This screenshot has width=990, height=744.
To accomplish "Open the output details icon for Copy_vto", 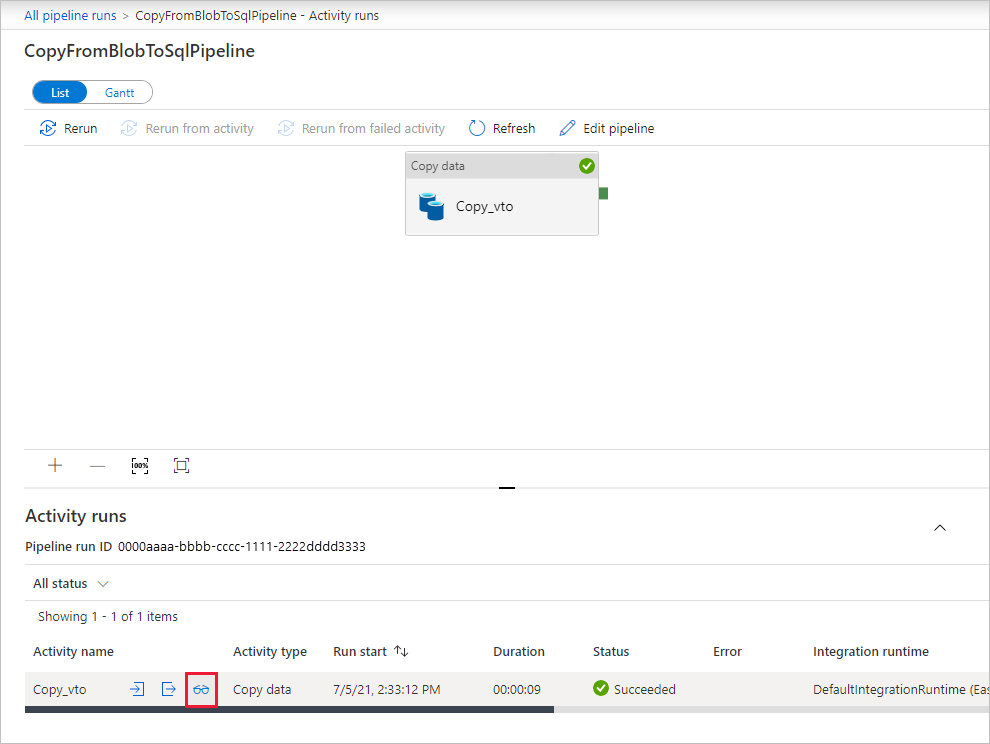I will 168,689.
